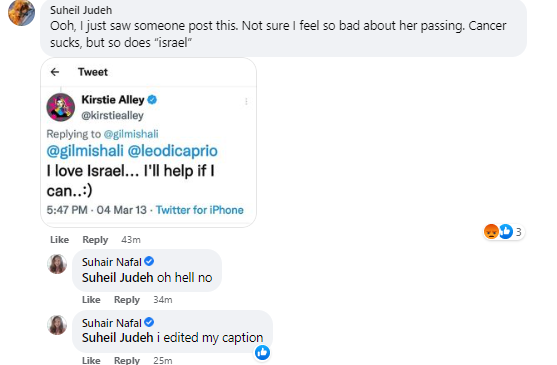Open the @leodicaprio mention link
The height and width of the screenshot is (365, 557).
tap(172, 151)
